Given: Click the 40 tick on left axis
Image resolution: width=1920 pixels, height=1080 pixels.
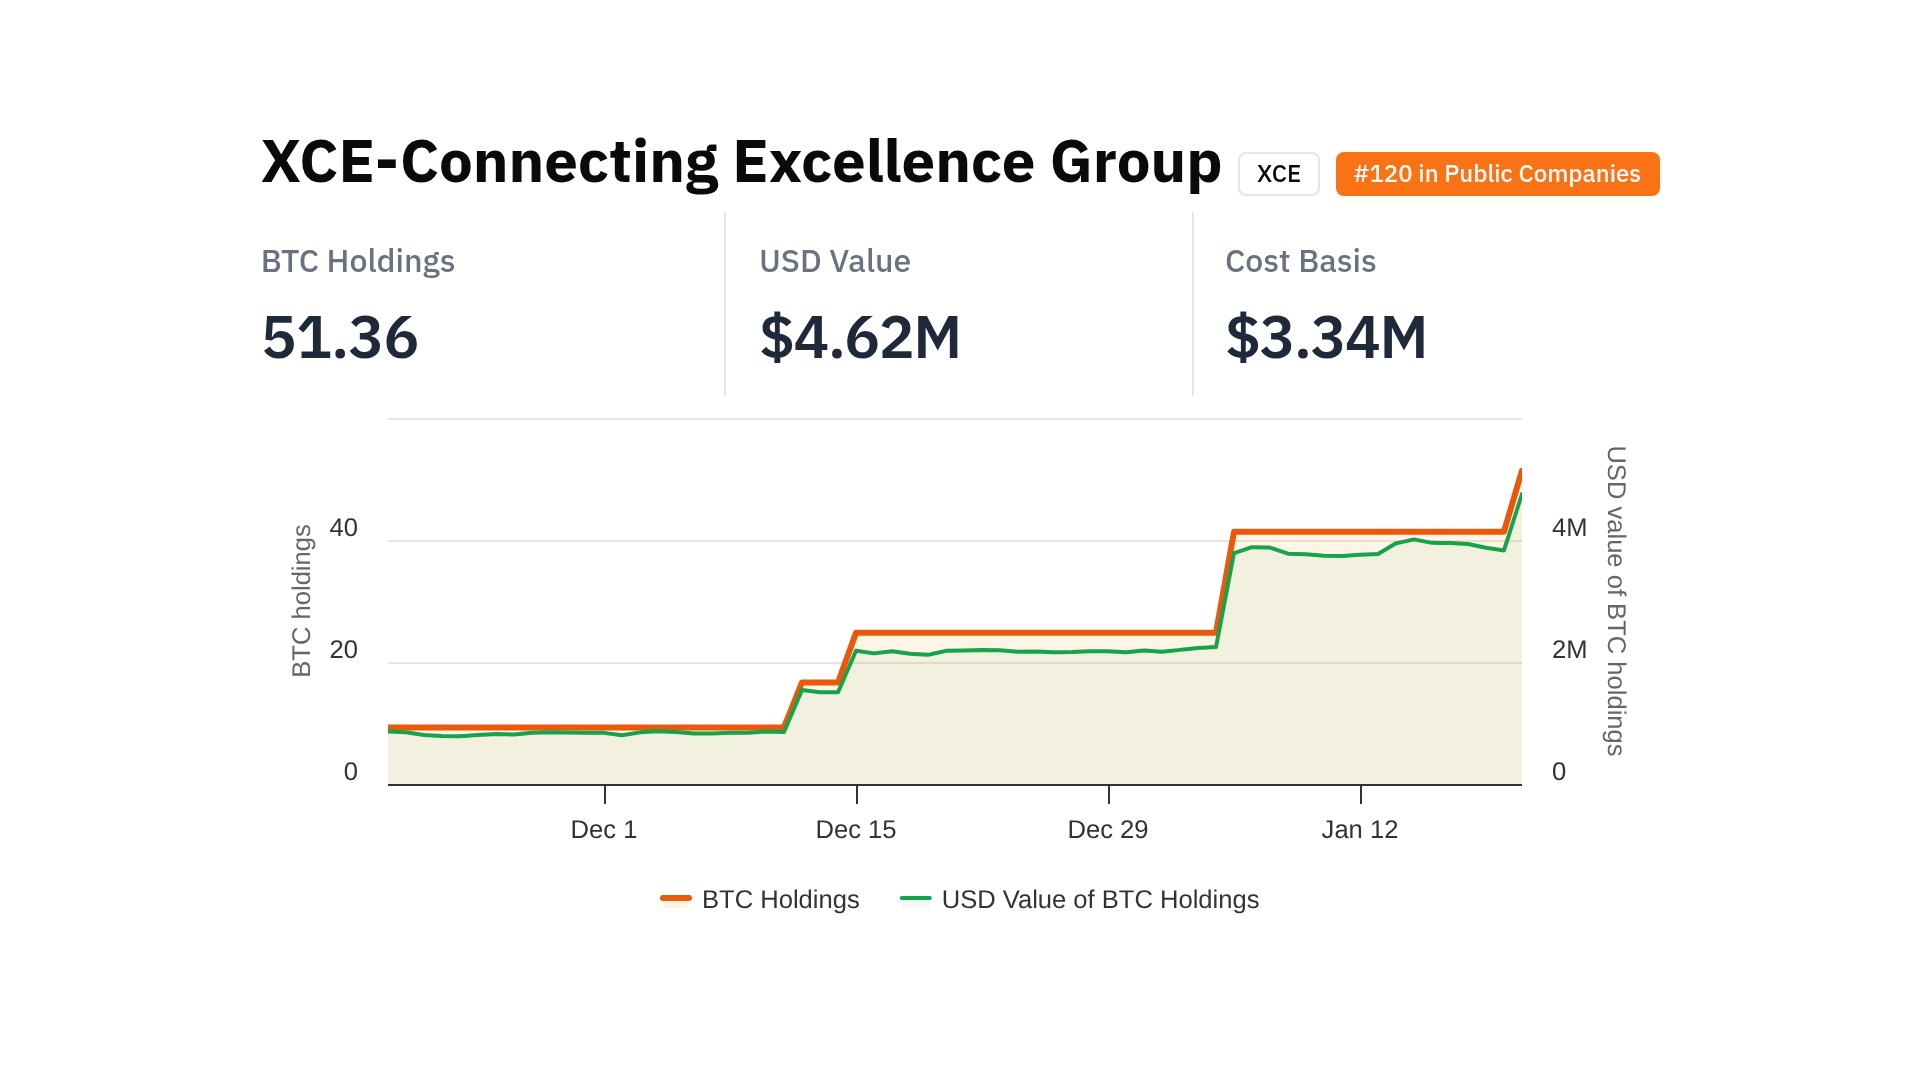Looking at the screenshot, I should (343, 528).
